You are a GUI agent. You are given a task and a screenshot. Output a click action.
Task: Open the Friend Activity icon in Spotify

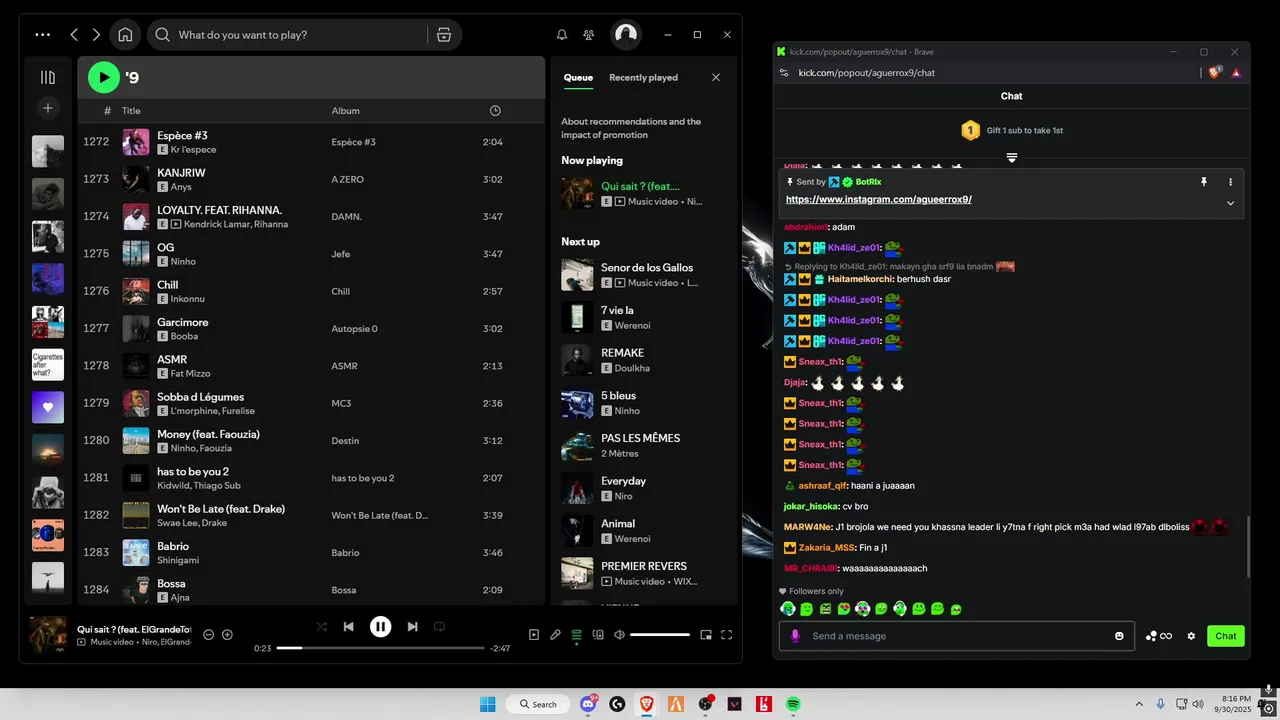tap(589, 34)
